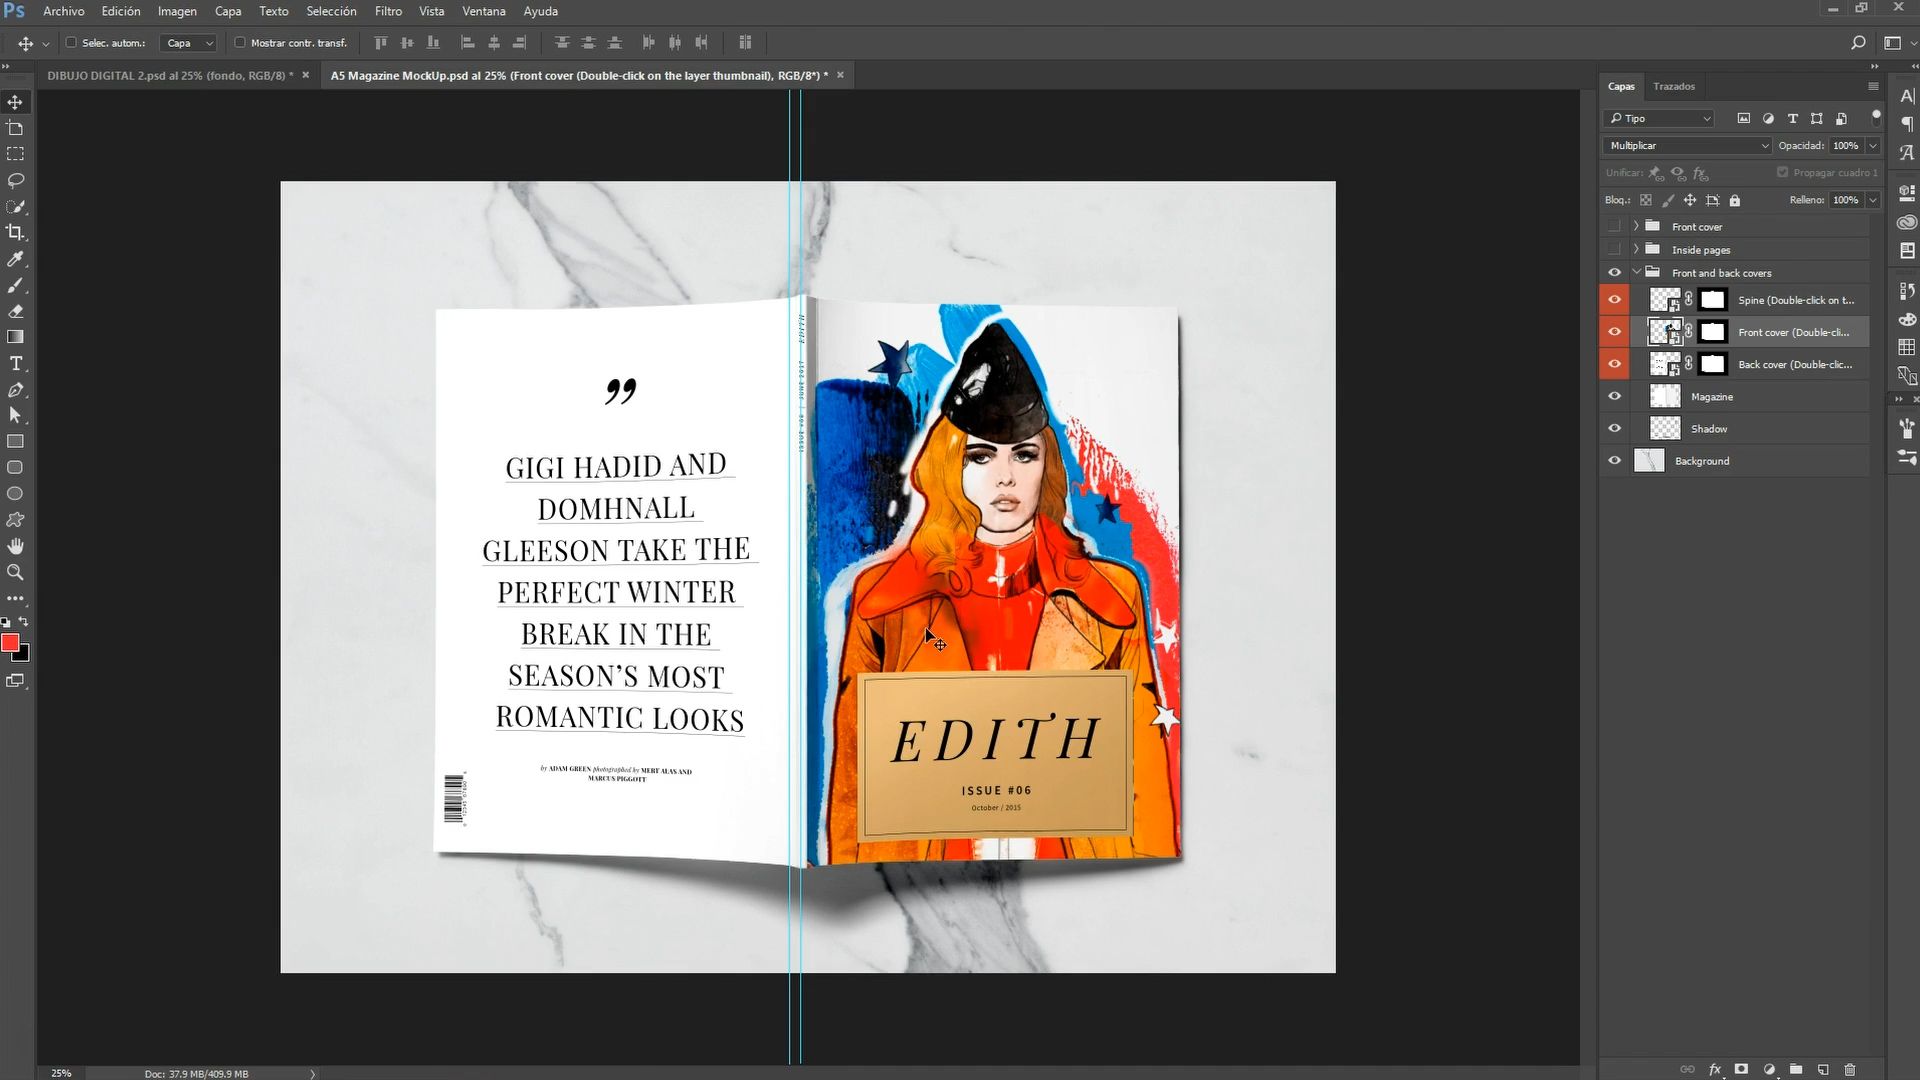Select the Gradient tool
Screen dimensions: 1920x1080
coord(15,337)
